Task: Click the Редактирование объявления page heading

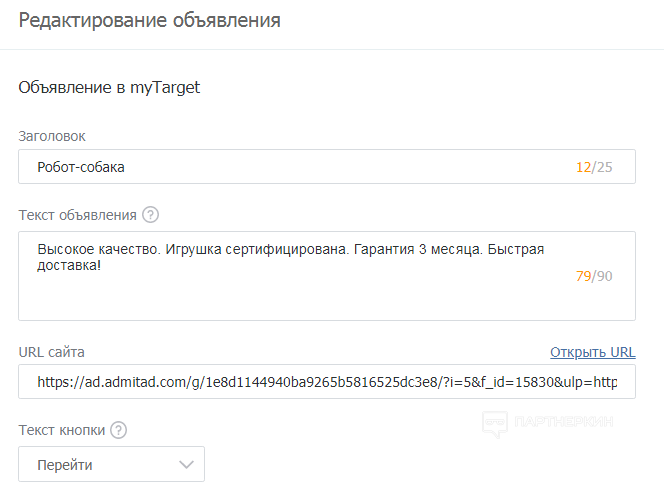Action: coord(149,20)
